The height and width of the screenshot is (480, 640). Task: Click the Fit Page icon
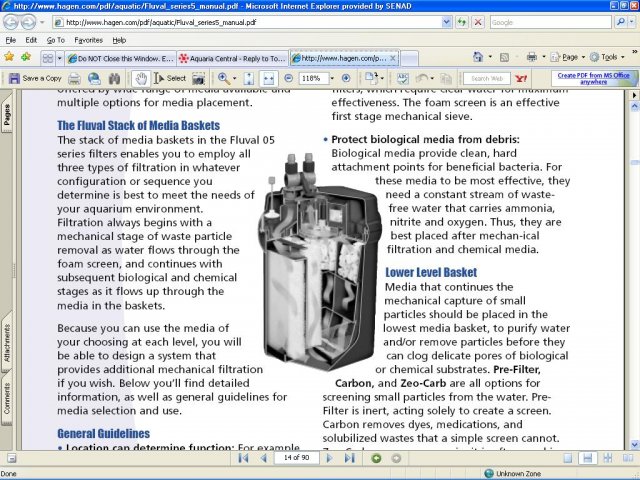point(249,78)
